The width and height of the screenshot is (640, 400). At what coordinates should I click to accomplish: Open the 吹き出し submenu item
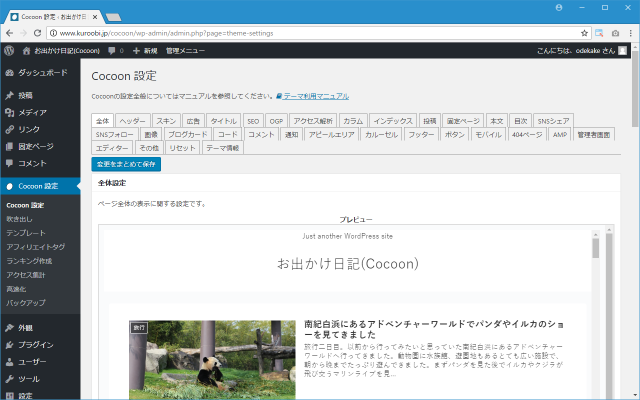coord(20,219)
